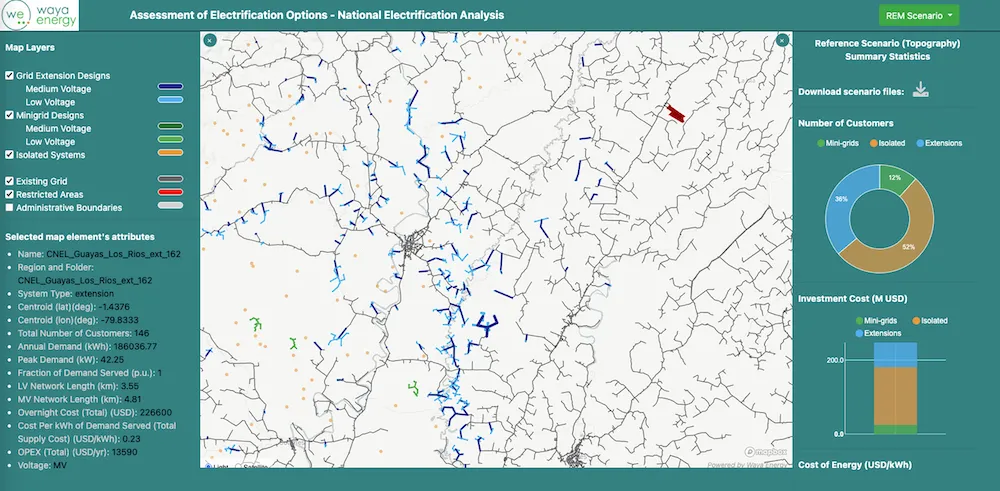Viewport: 1000px width, 491px height.
Task: Disable the Restricted Areas layer
Action: click(x=10, y=194)
